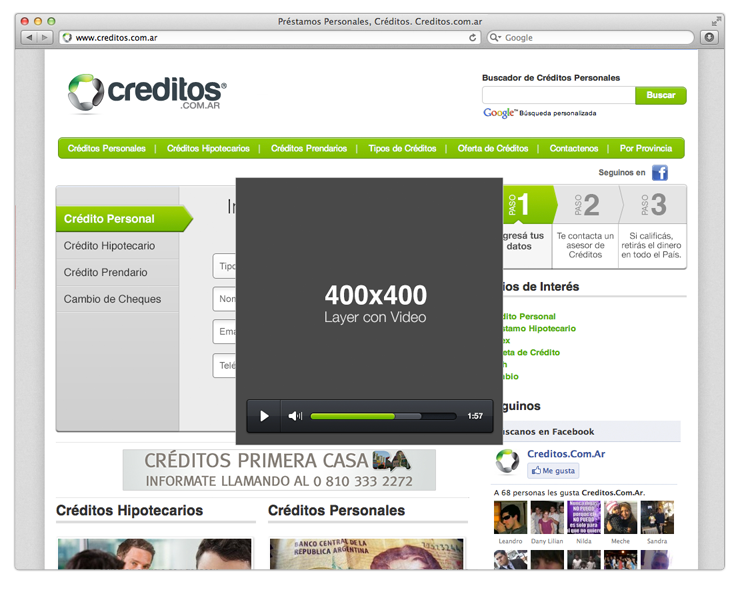Click the Teléfono field in the form
Image resolution: width=740 pixels, height=592 pixels.
[224, 365]
